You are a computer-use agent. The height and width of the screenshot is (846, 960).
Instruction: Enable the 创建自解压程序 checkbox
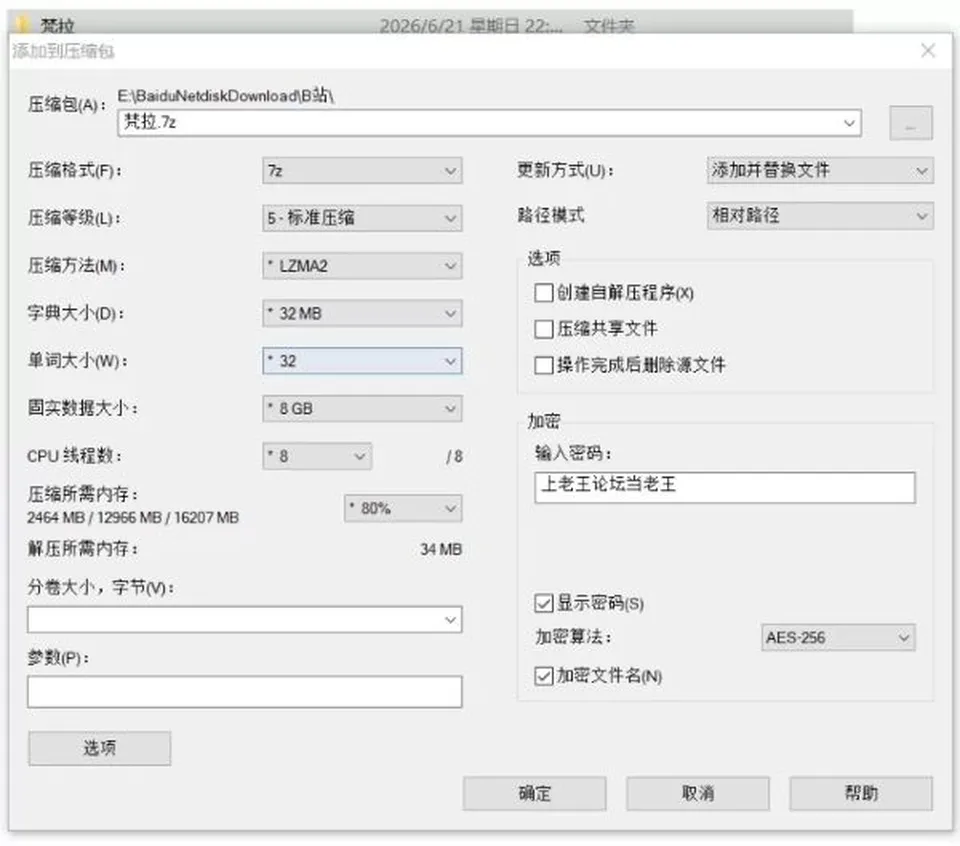point(544,293)
